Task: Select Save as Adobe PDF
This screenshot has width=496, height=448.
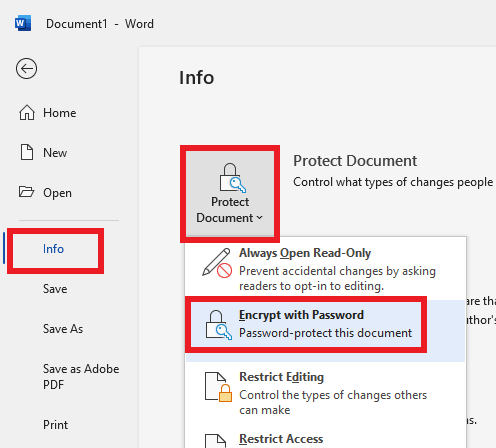Action: (x=81, y=377)
